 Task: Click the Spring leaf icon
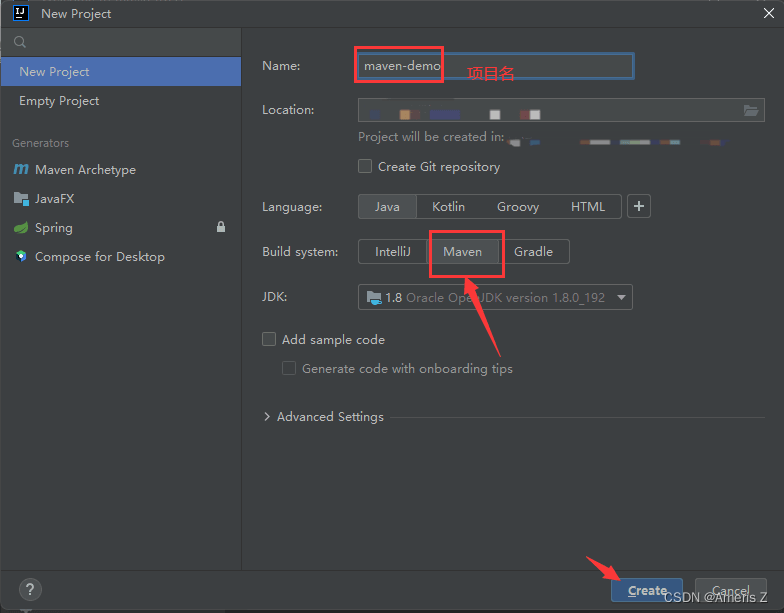[x=21, y=228]
